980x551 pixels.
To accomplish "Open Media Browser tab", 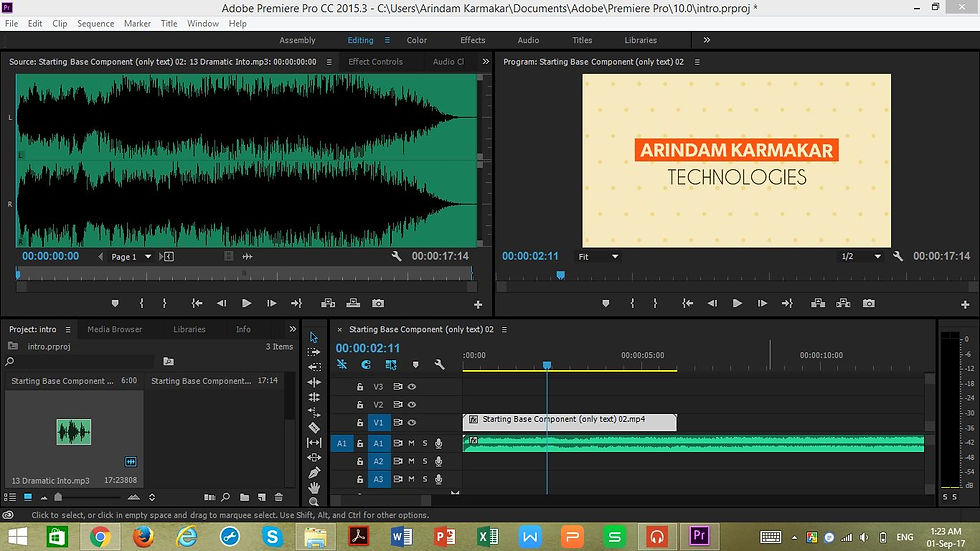I will click(114, 329).
